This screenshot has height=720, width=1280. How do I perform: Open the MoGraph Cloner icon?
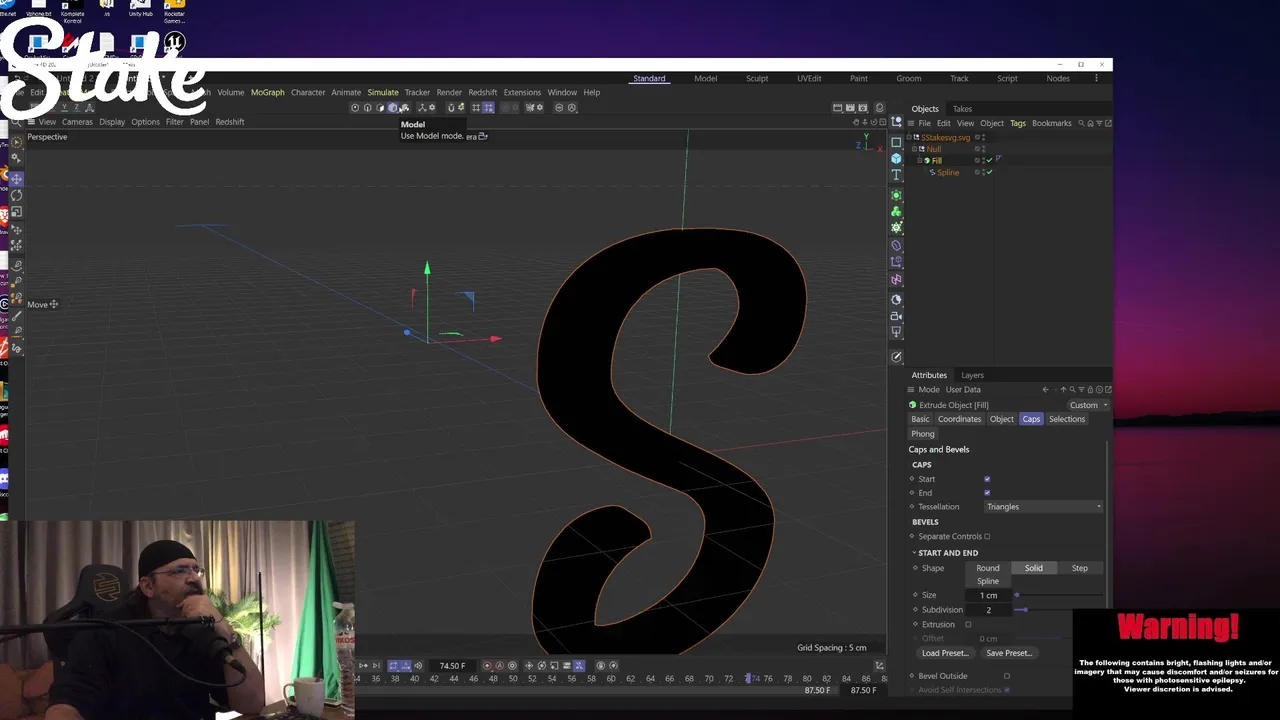(896, 211)
